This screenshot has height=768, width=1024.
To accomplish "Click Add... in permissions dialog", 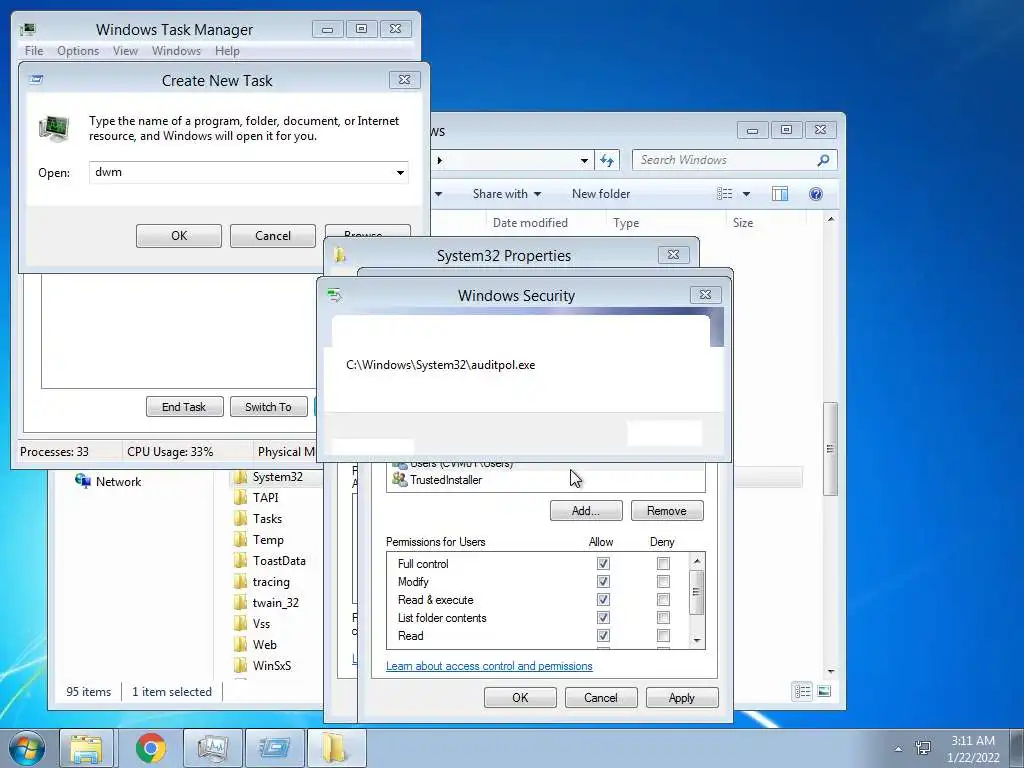I will click(586, 511).
